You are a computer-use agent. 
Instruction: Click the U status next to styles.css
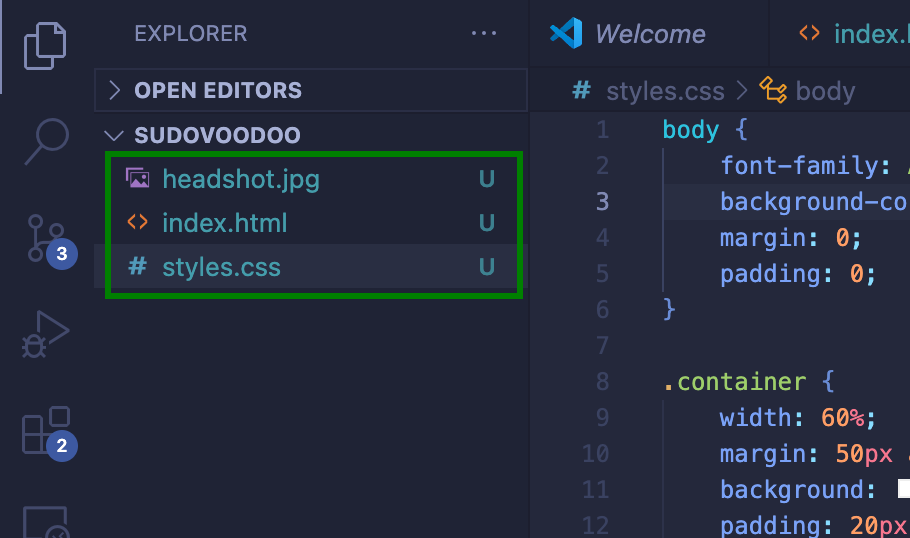(x=487, y=267)
